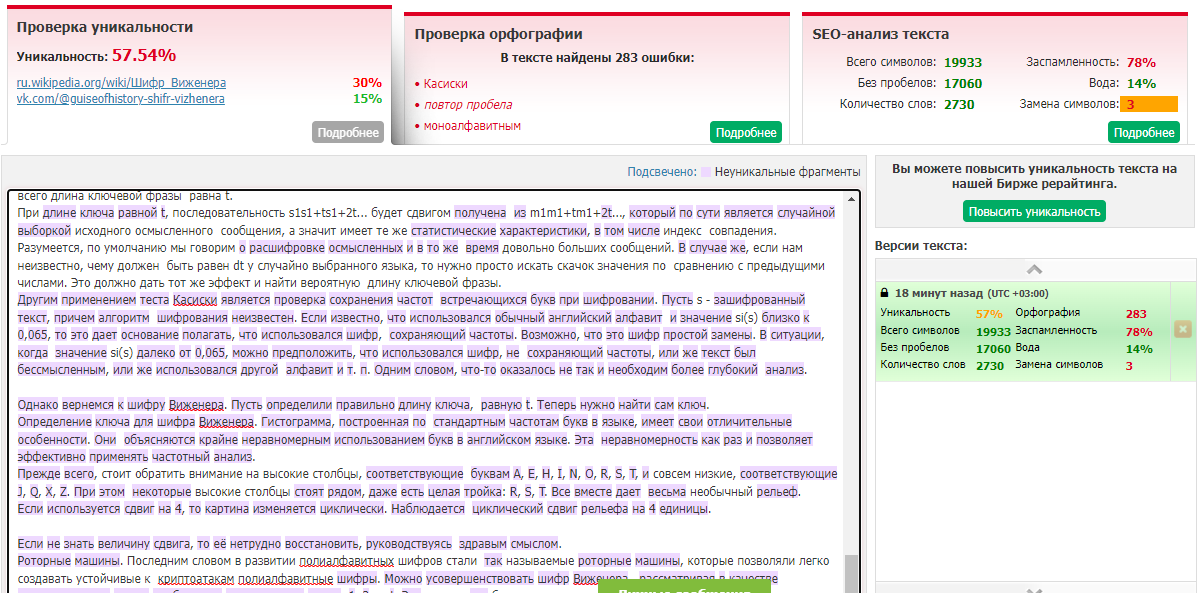The width and height of the screenshot is (1203, 593).
Task: Select the повтор пробела error entry
Action: [468, 105]
